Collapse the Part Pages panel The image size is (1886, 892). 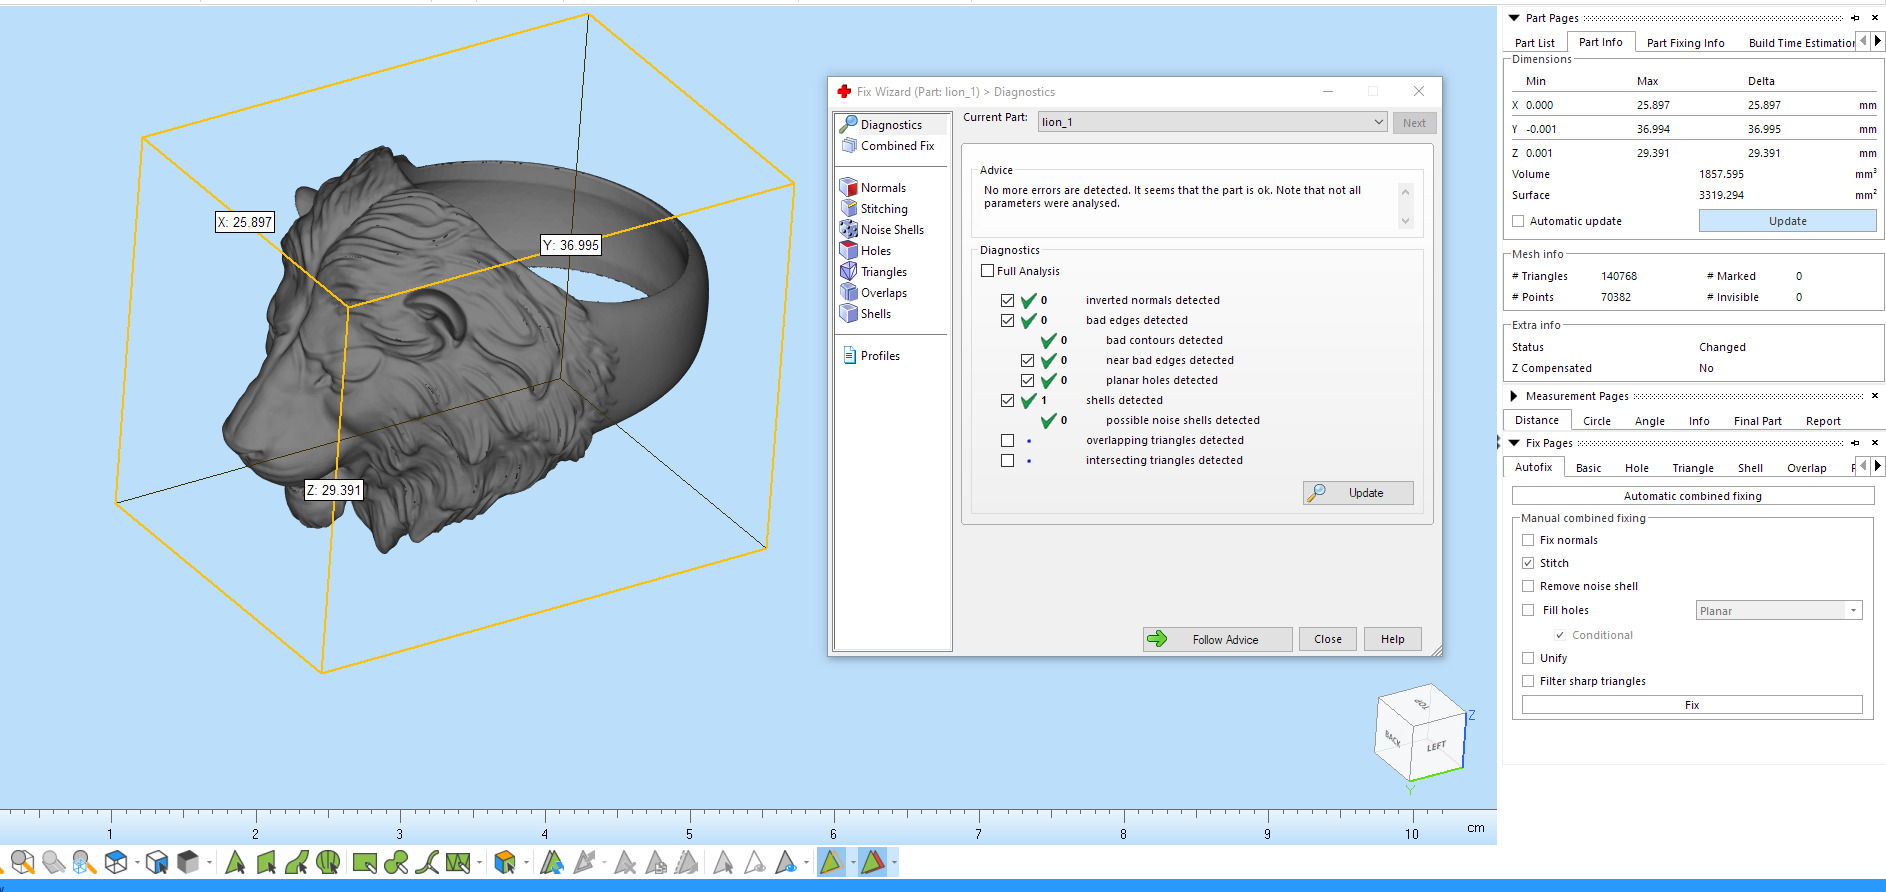(x=1514, y=18)
